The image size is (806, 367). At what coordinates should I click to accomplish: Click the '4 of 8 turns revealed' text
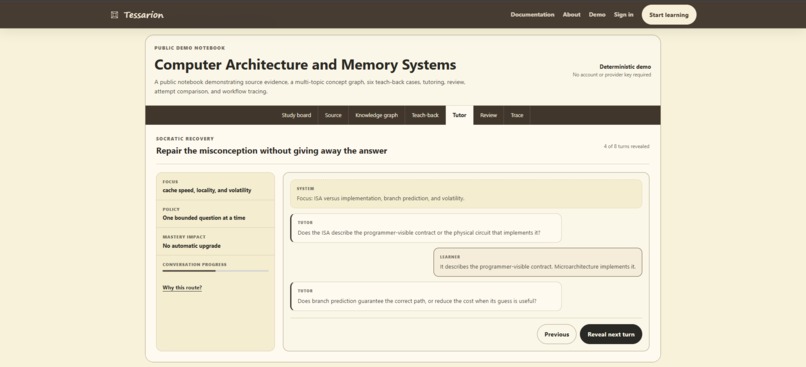pyautogui.click(x=626, y=146)
